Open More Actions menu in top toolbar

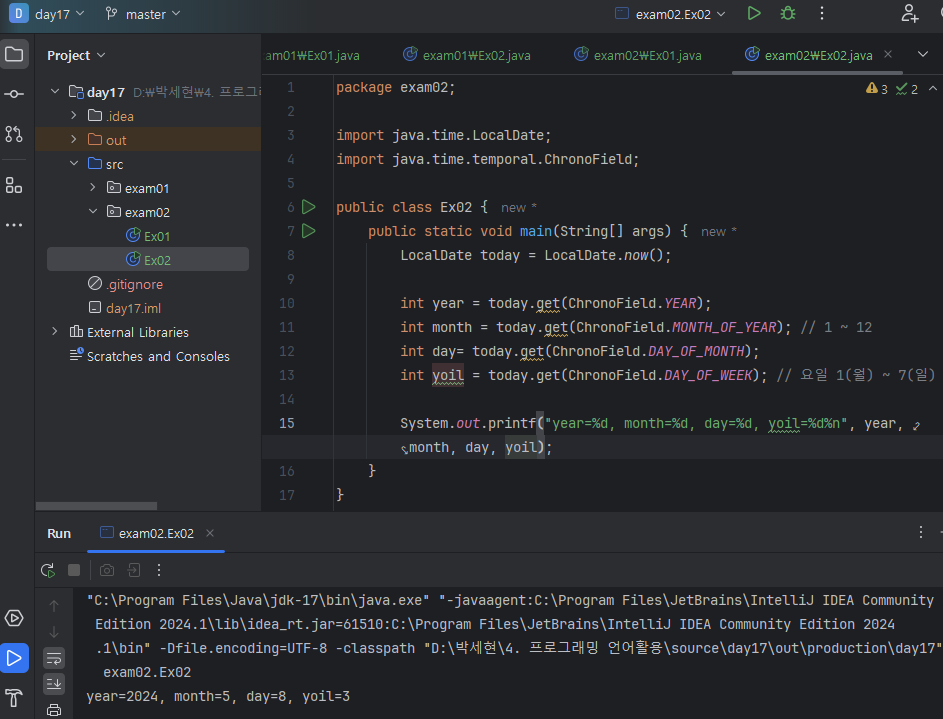point(822,13)
